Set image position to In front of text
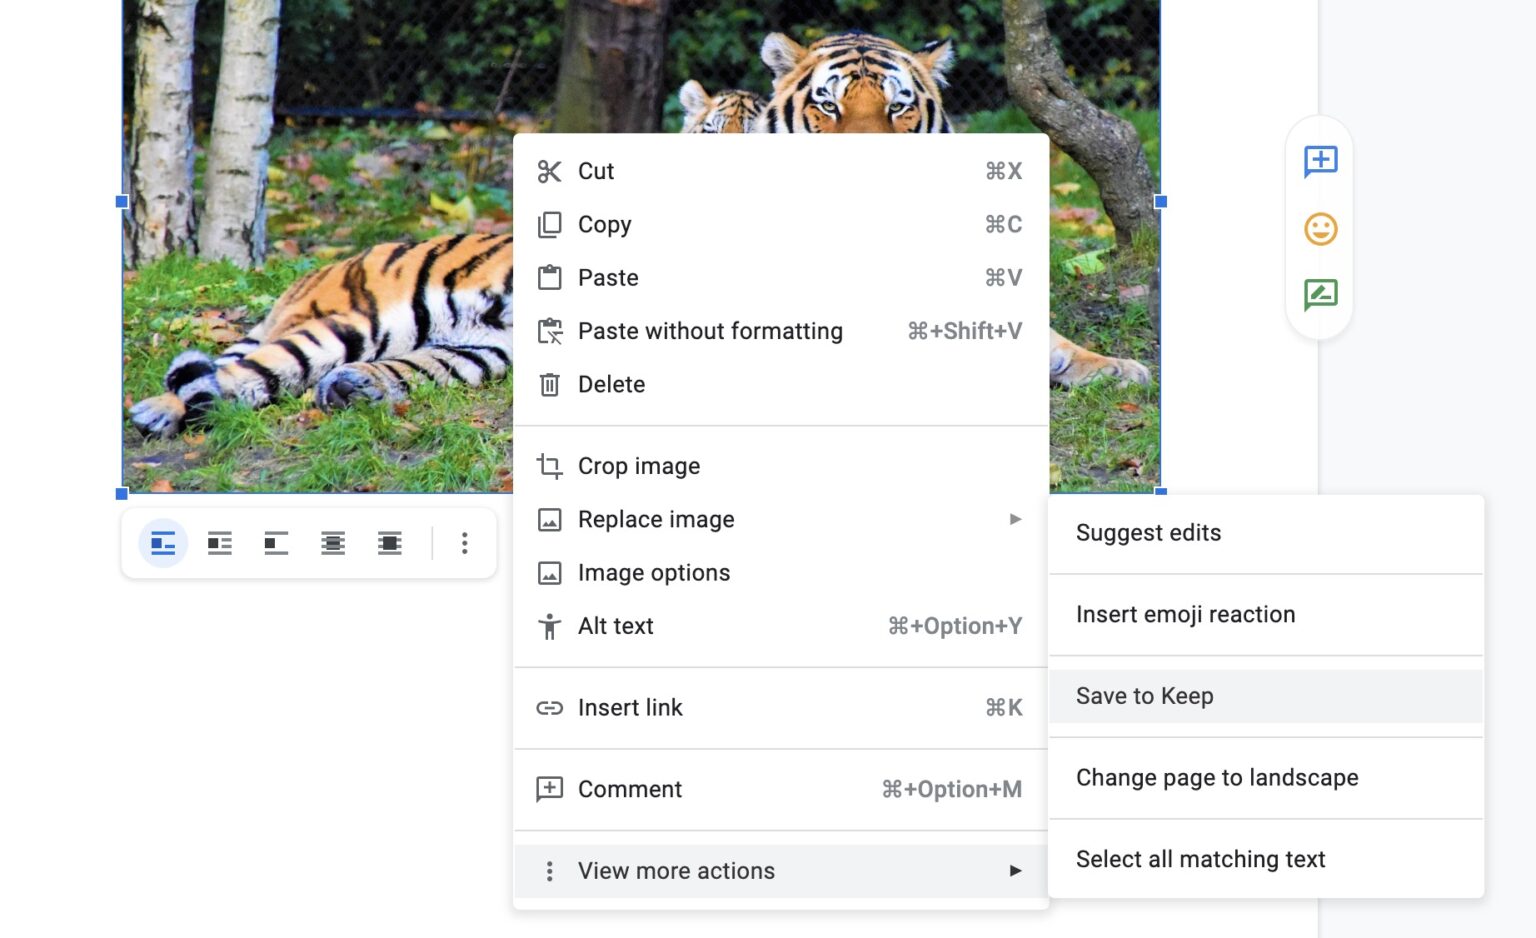 [390, 543]
